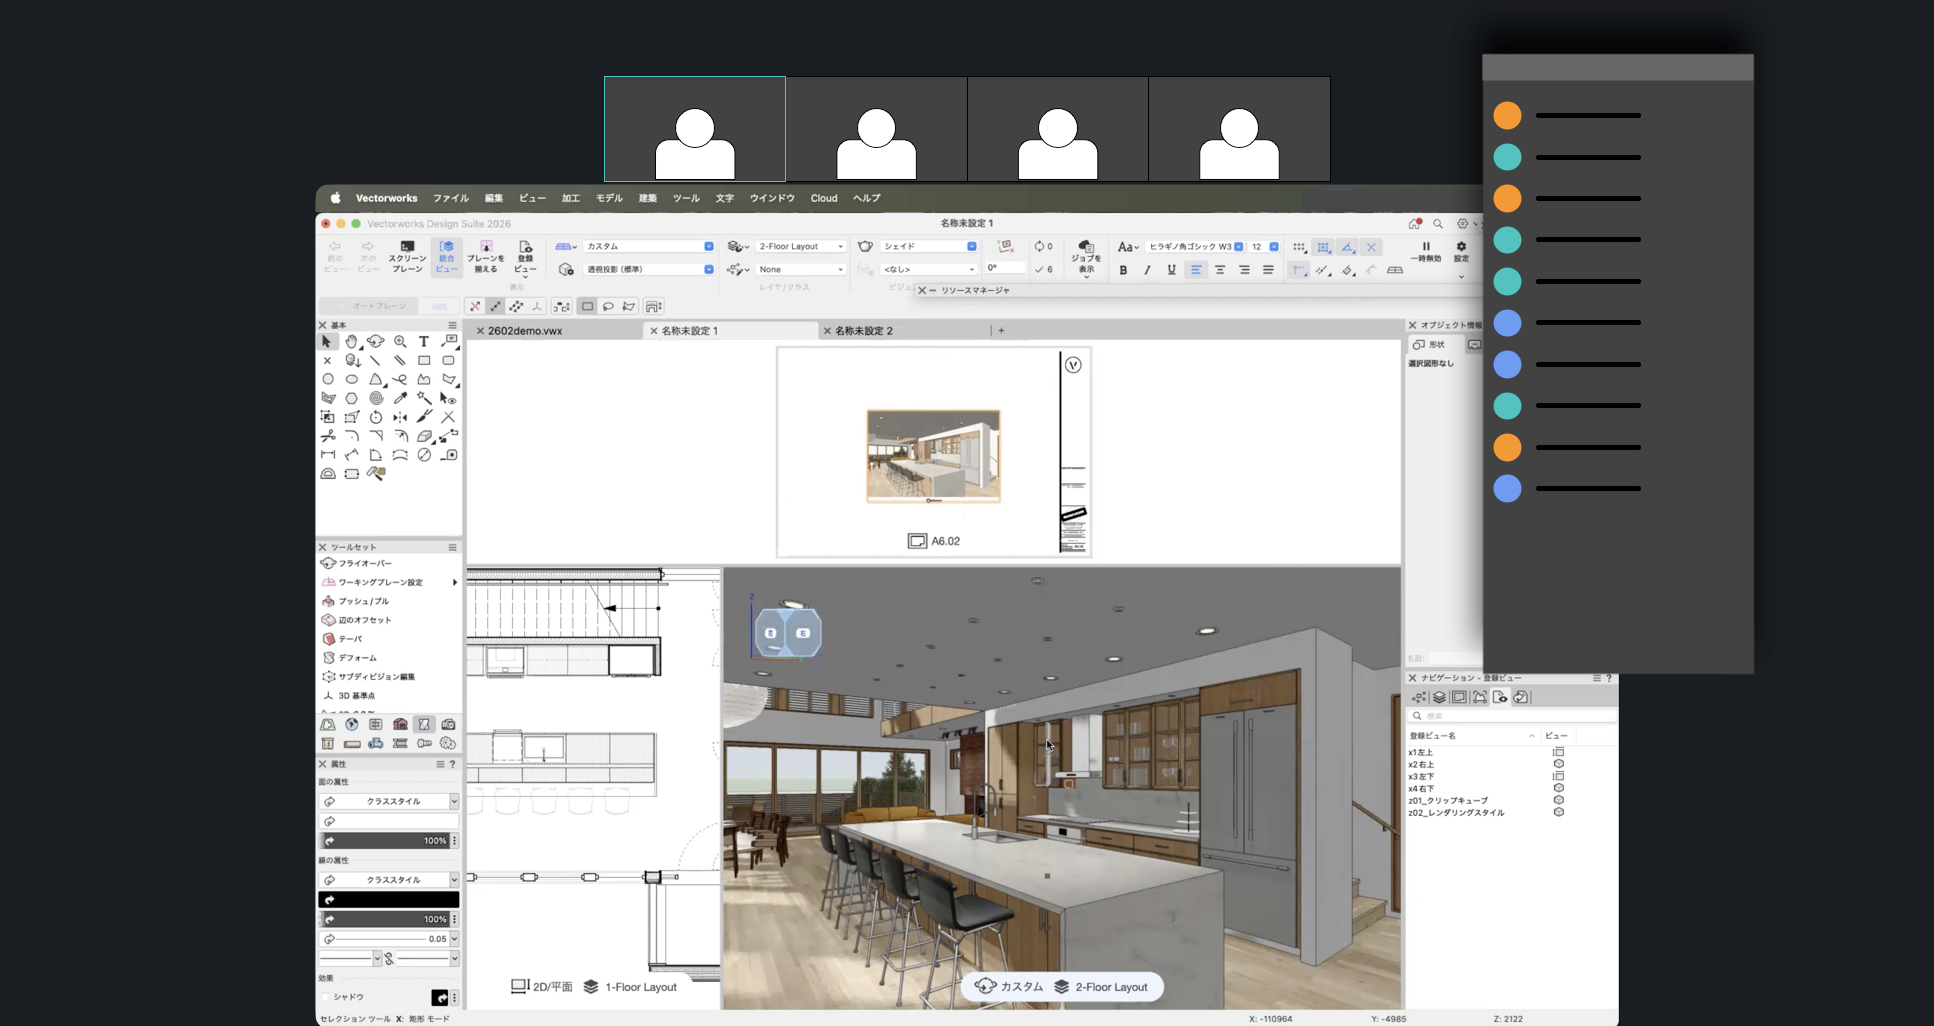Click the 設定 gear button in the toolbar
This screenshot has width=1934, height=1026.
click(x=1461, y=252)
